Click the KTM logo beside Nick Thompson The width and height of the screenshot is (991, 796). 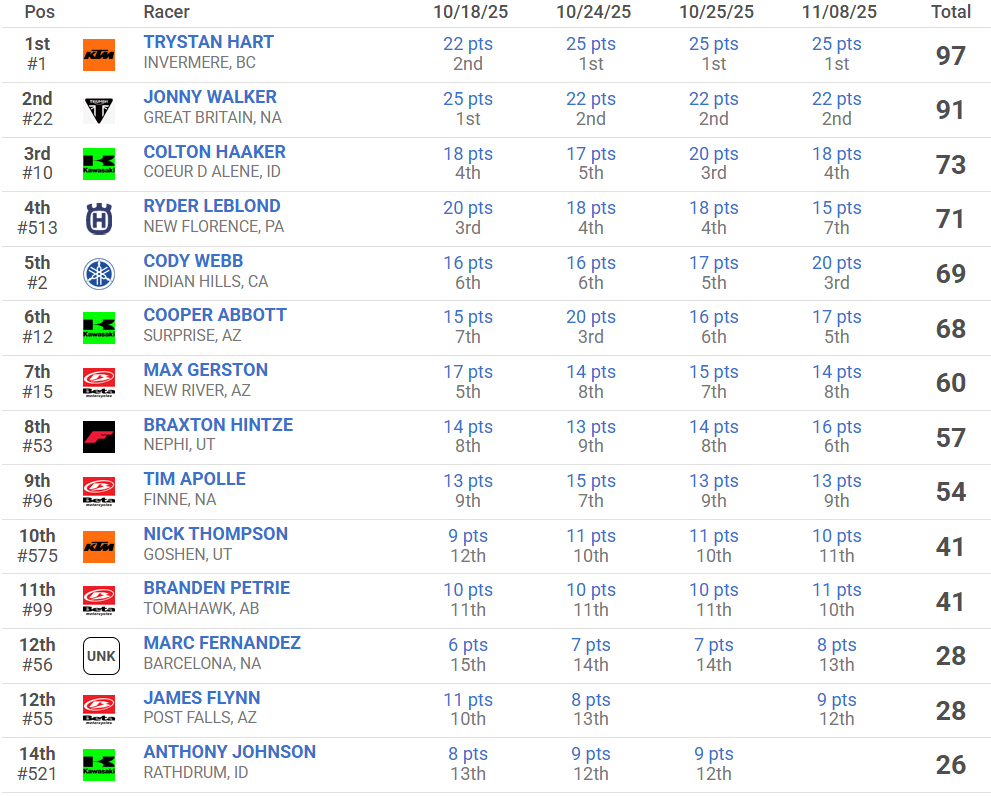click(x=99, y=546)
